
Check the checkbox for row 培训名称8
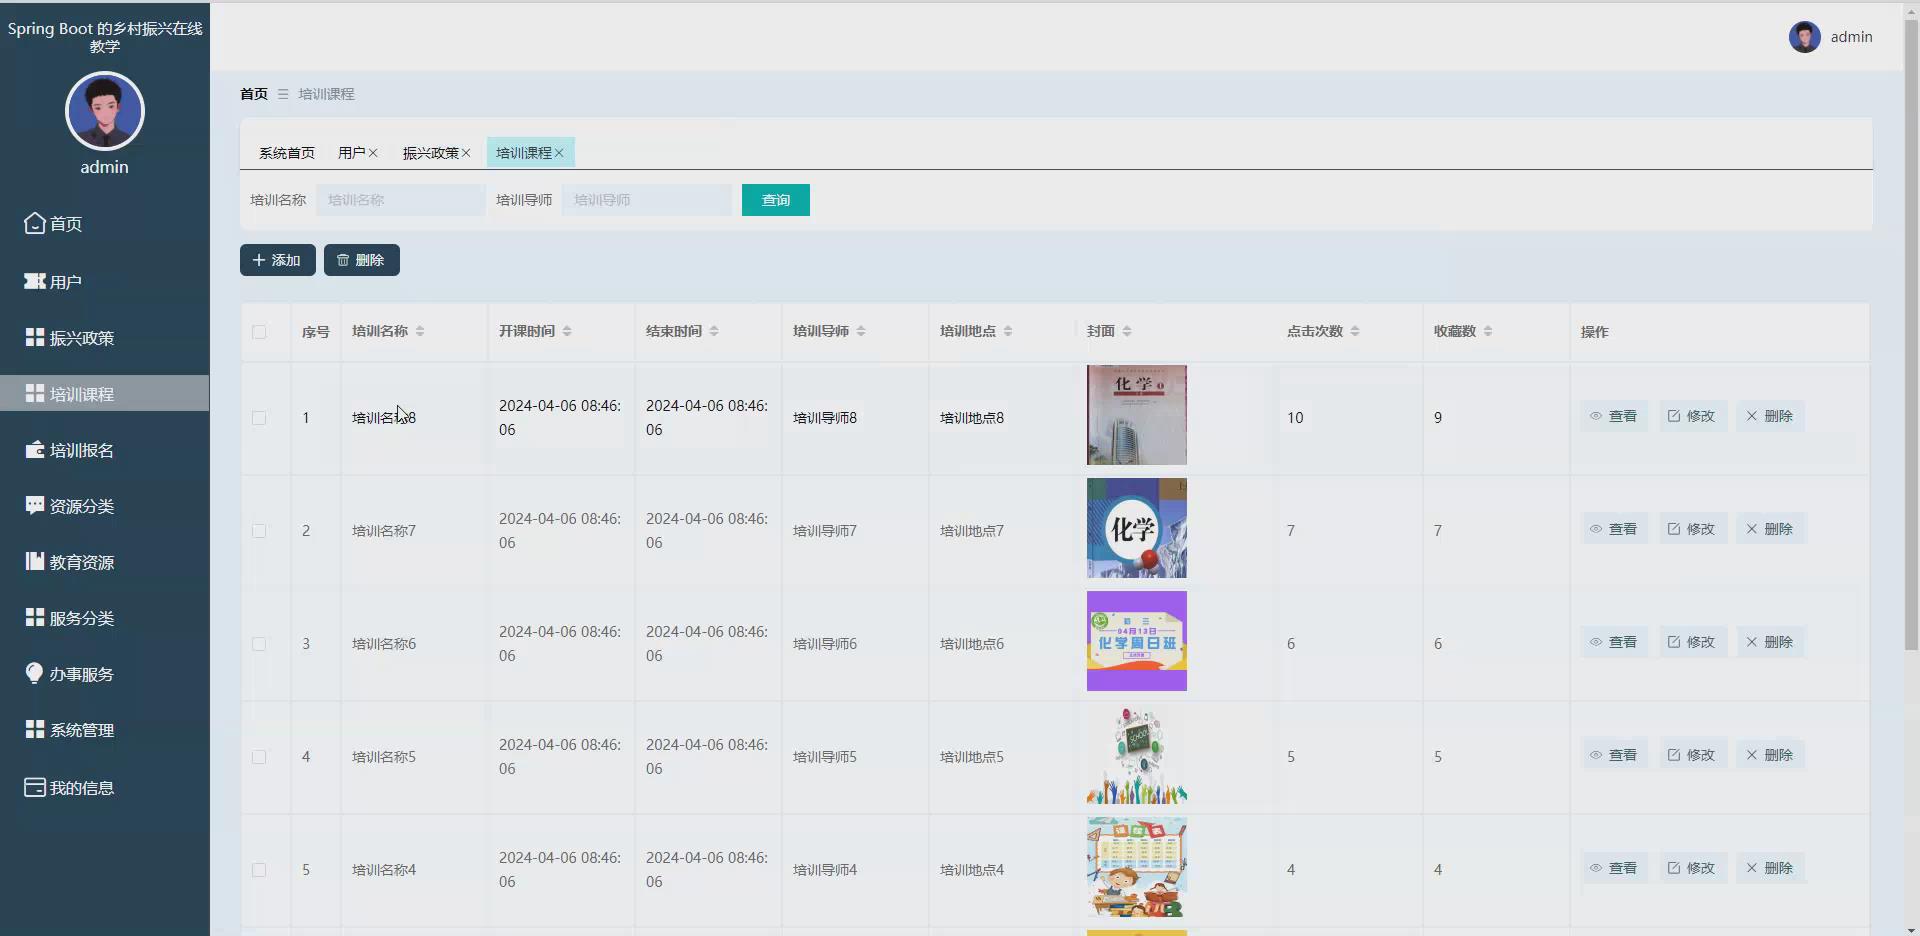coord(259,418)
